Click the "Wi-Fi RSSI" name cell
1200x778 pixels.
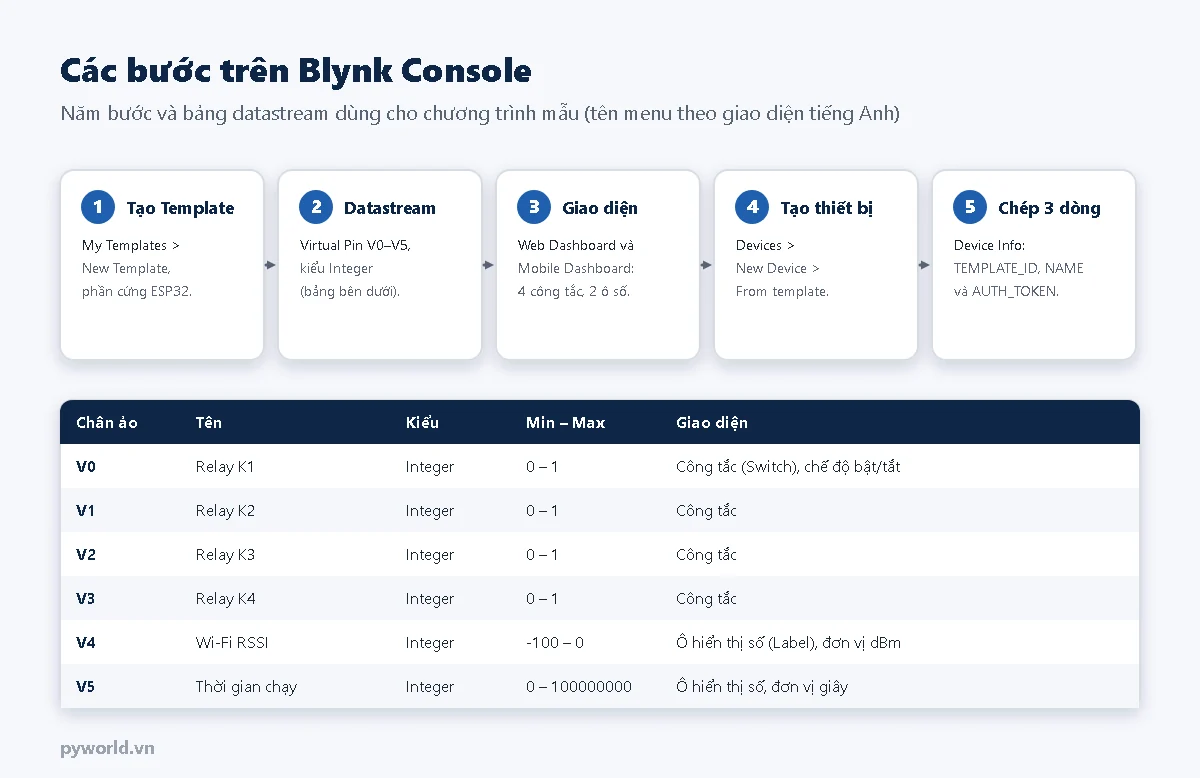[233, 642]
